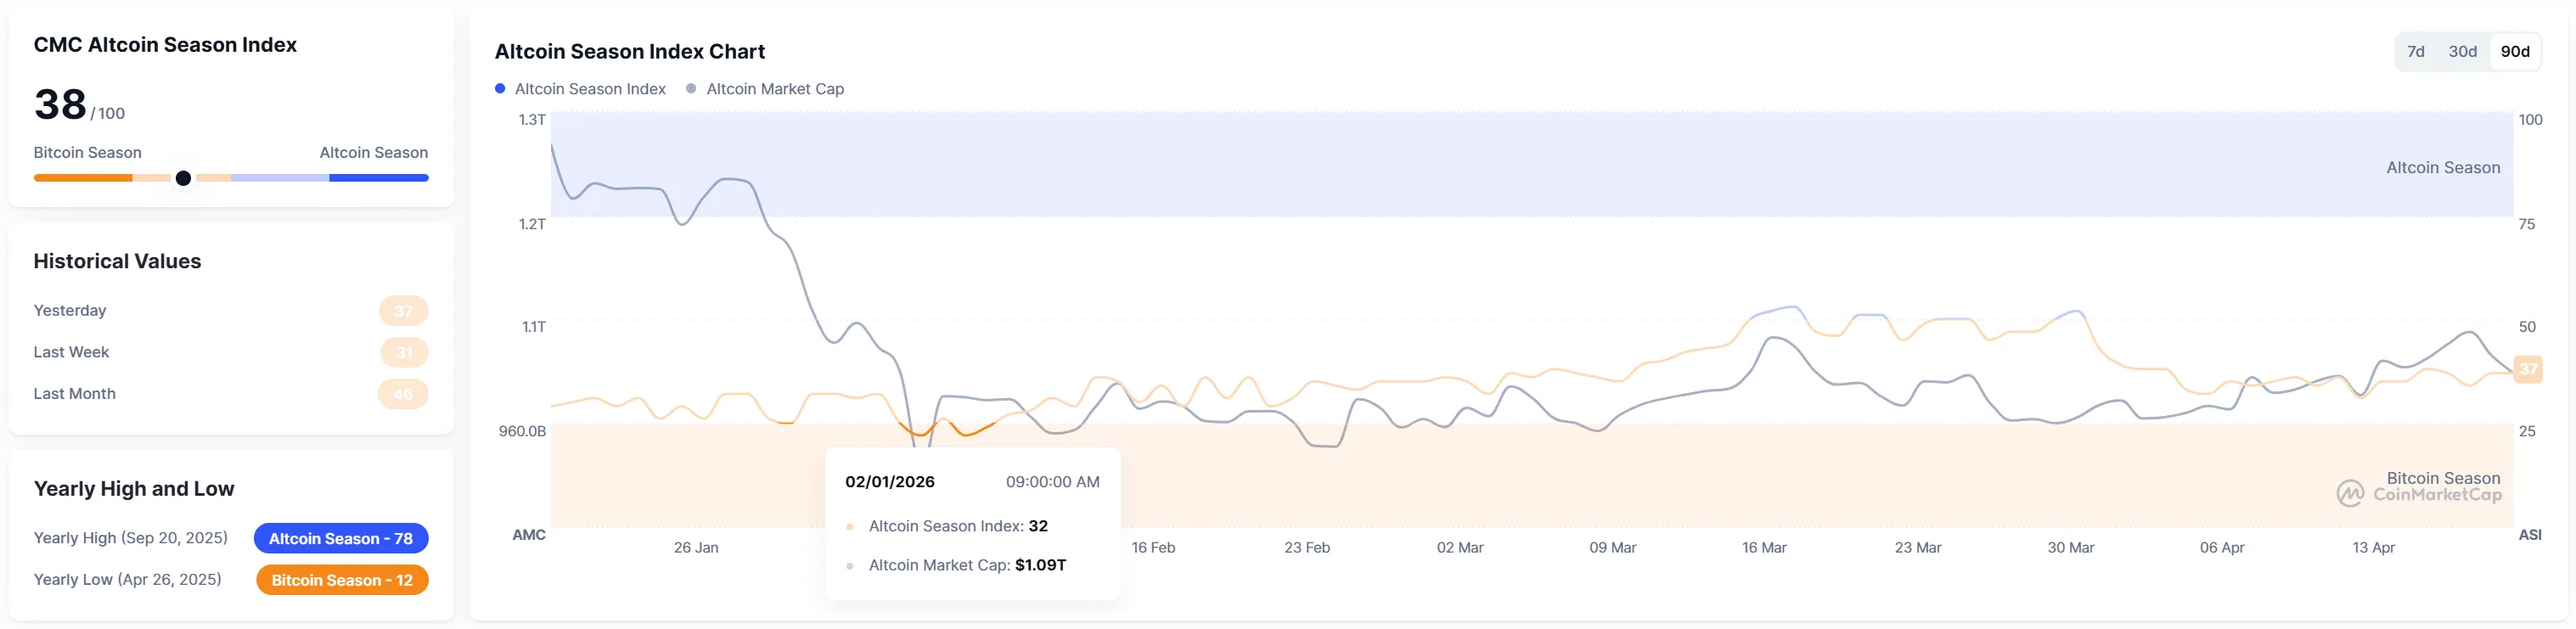Click the Last Month value badge
Screen dimensions: 2576x629
click(x=403, y=394)
